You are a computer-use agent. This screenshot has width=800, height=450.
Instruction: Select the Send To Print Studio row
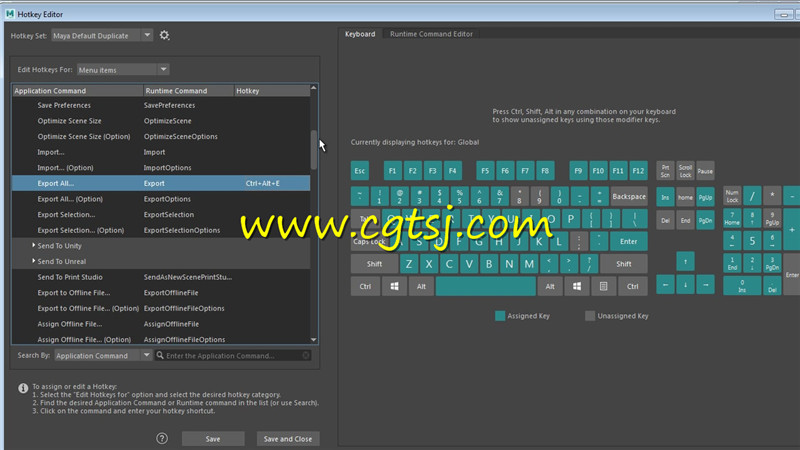point(161,277)
